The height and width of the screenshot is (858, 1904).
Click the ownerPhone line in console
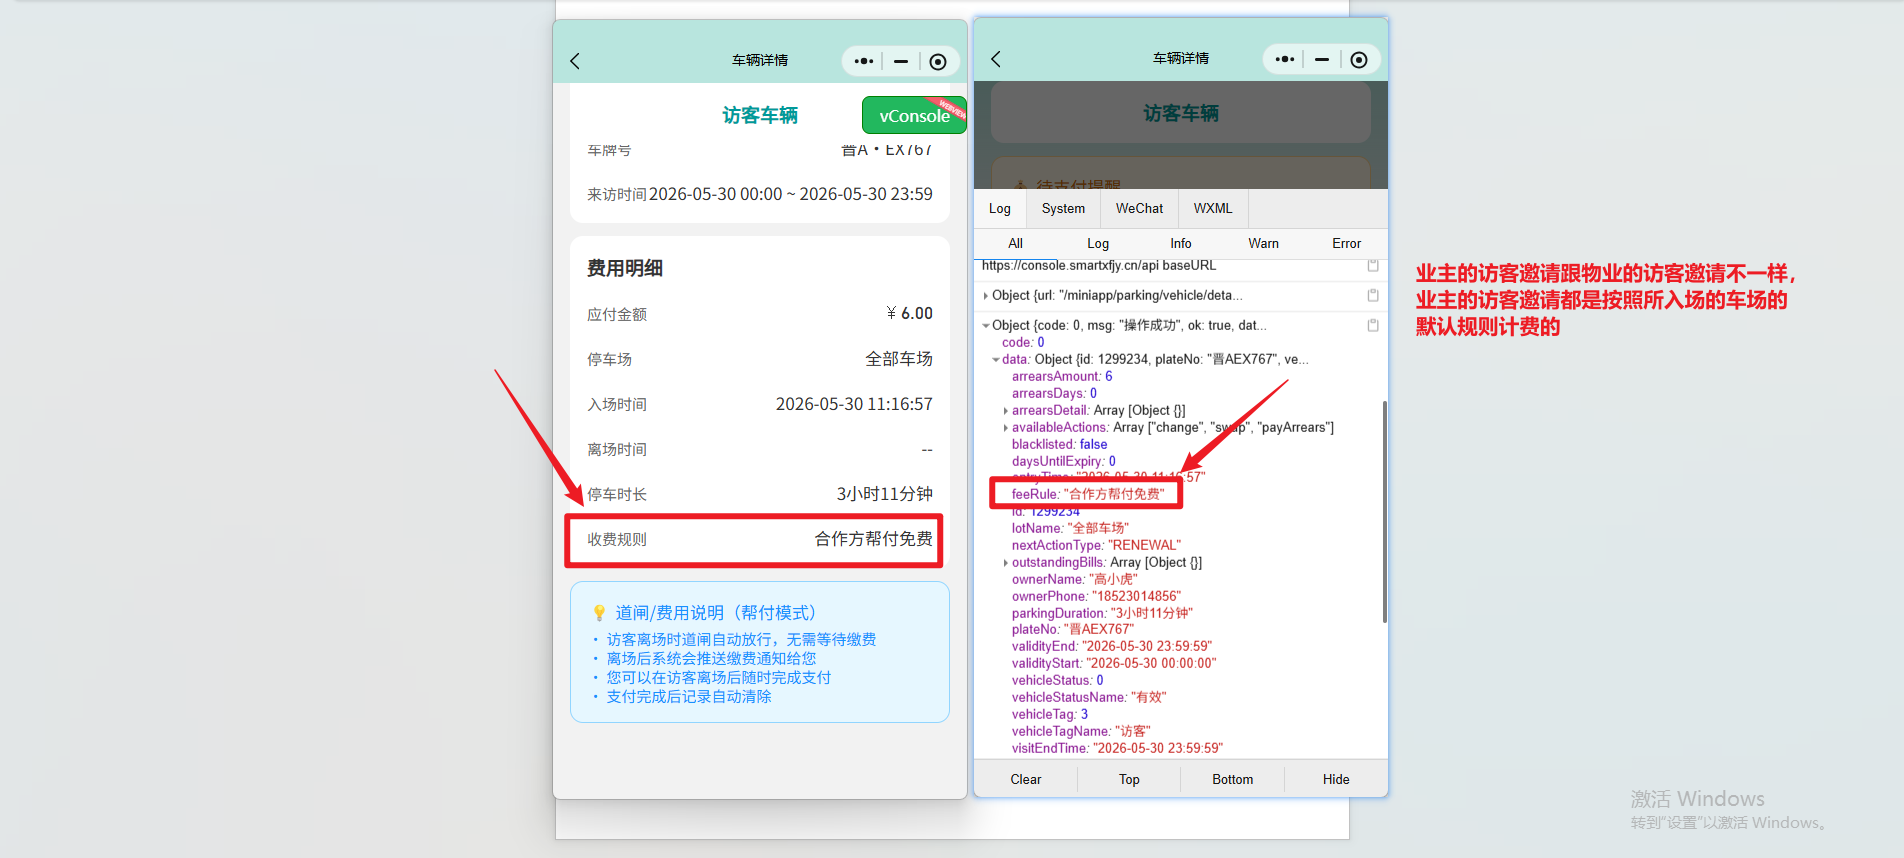coord(1096,596)
